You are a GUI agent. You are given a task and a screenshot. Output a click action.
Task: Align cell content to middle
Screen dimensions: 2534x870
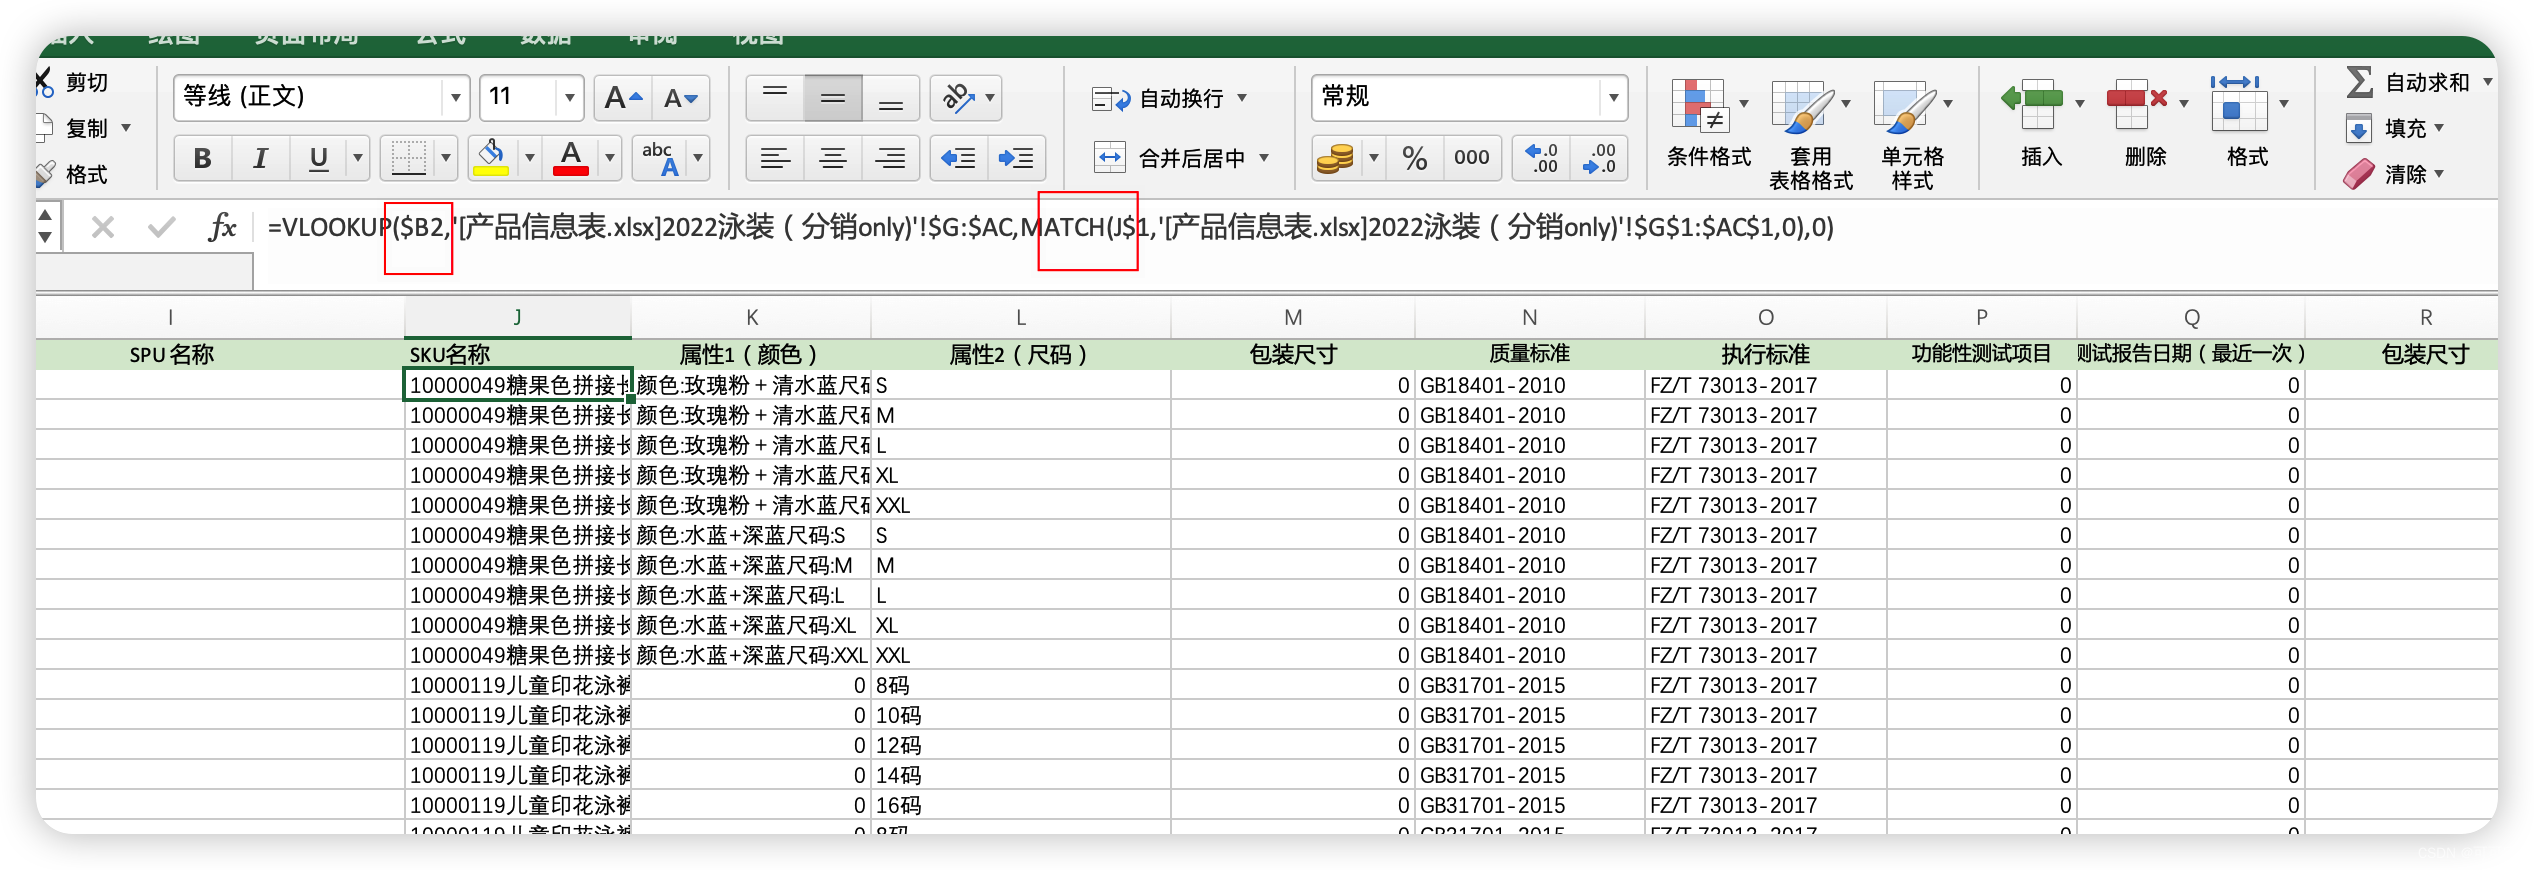pos(833,97)
